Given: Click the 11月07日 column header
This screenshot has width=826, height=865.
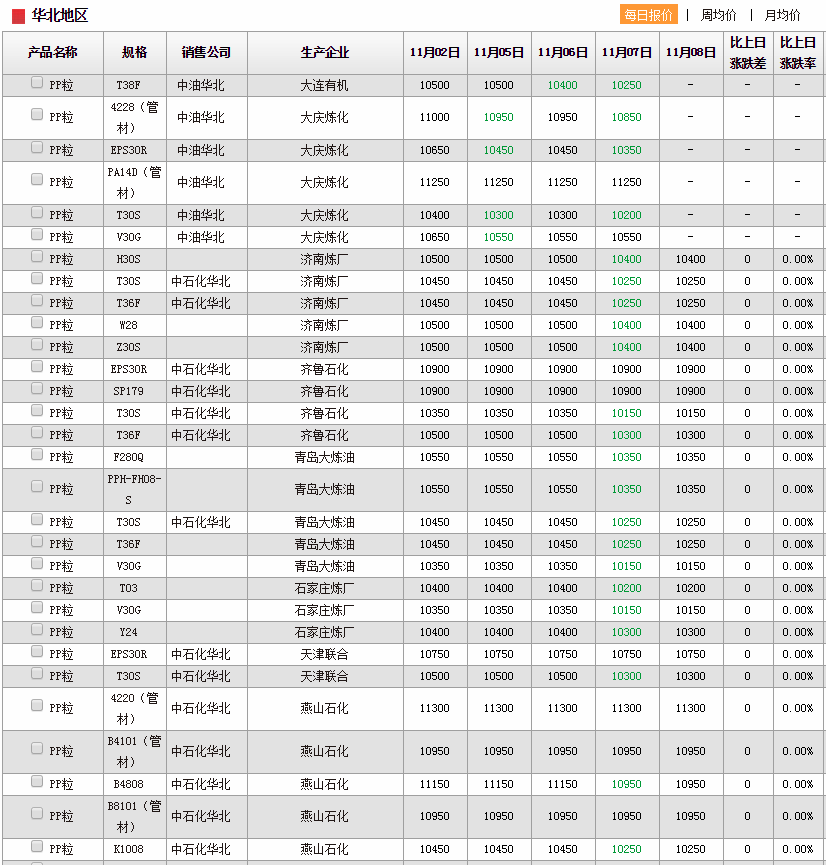Looking at the screenshot, I should [x=627, y=52].
